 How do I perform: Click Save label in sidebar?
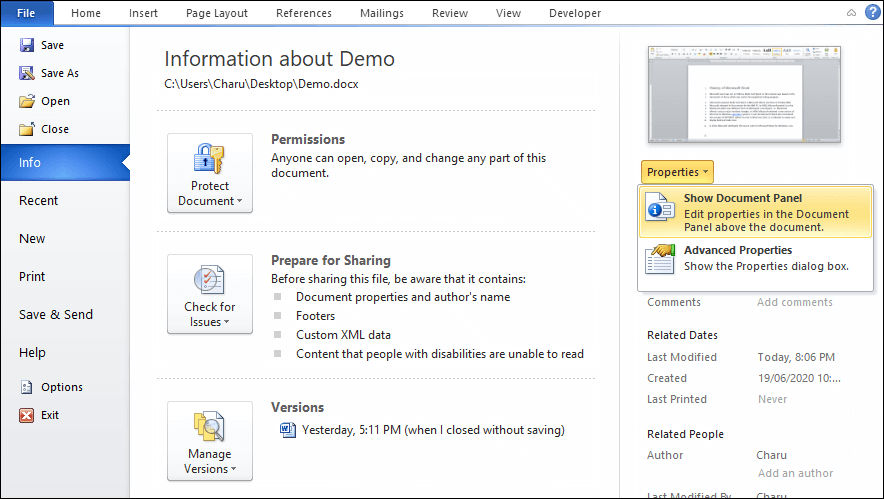tap(52, 45)
